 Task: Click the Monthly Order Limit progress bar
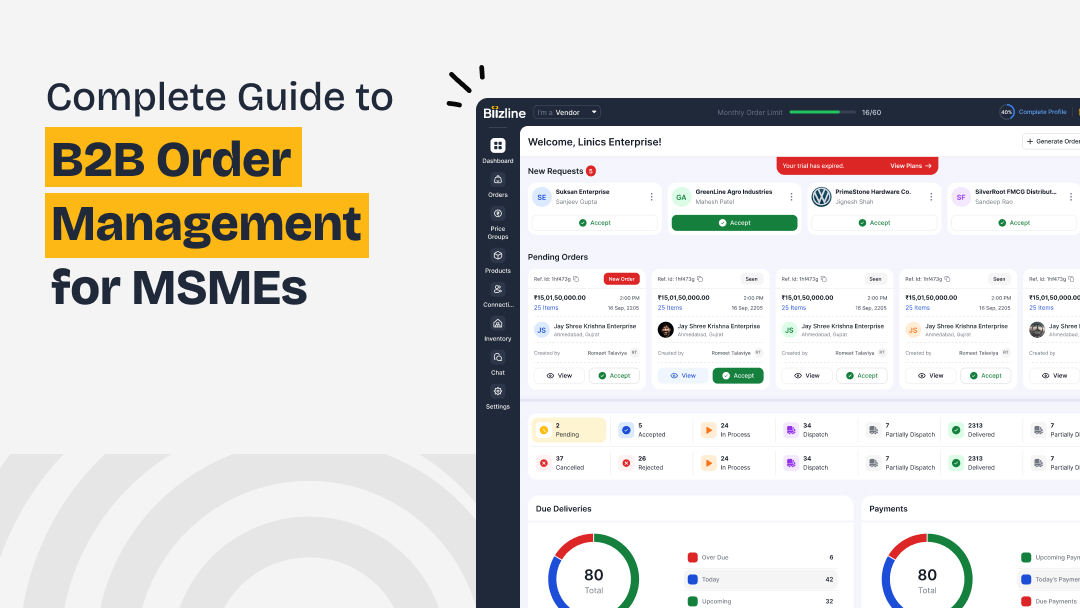pos(822,112)
